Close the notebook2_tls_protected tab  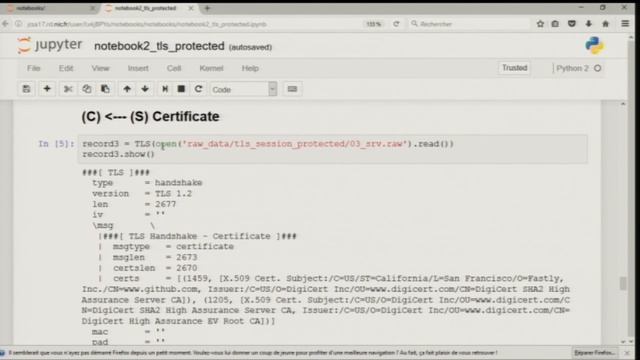tap(191, 8)
